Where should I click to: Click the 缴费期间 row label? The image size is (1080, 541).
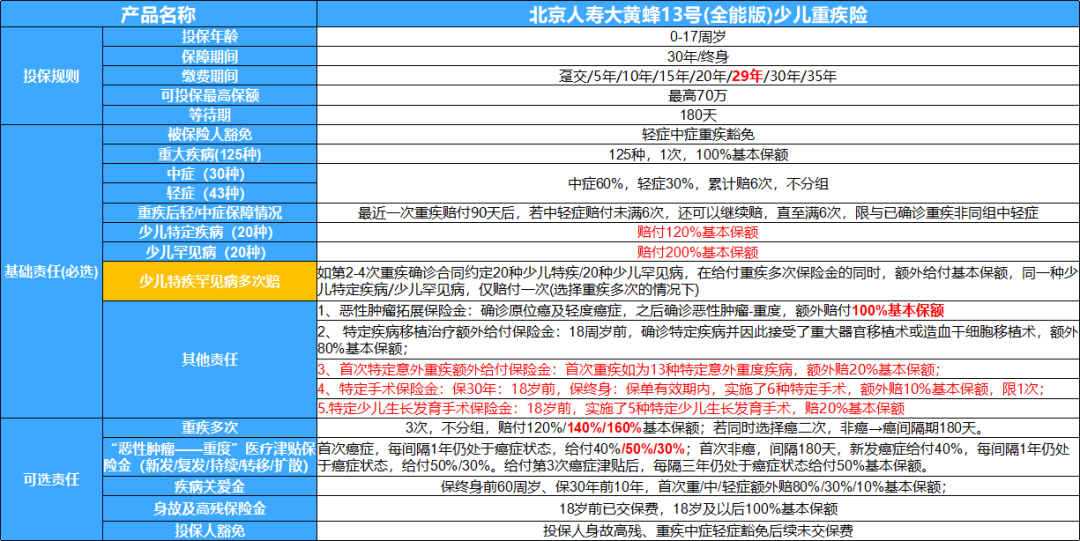click(209, 76)
